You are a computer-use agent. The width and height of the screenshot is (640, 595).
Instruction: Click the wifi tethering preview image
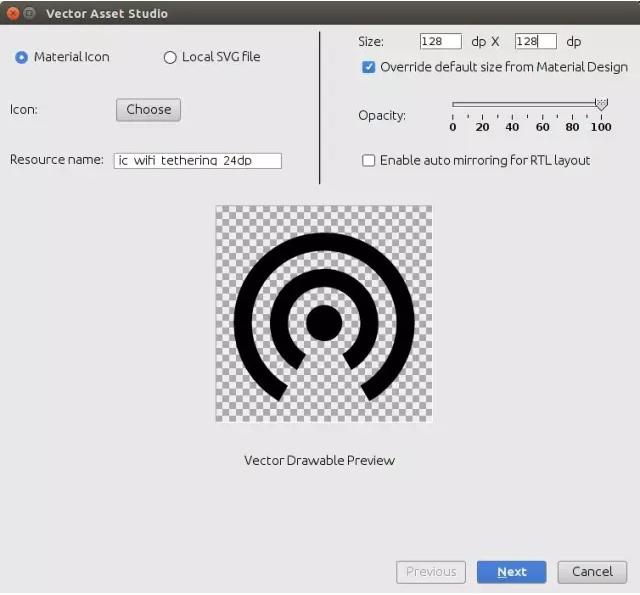tap(324, 314)
